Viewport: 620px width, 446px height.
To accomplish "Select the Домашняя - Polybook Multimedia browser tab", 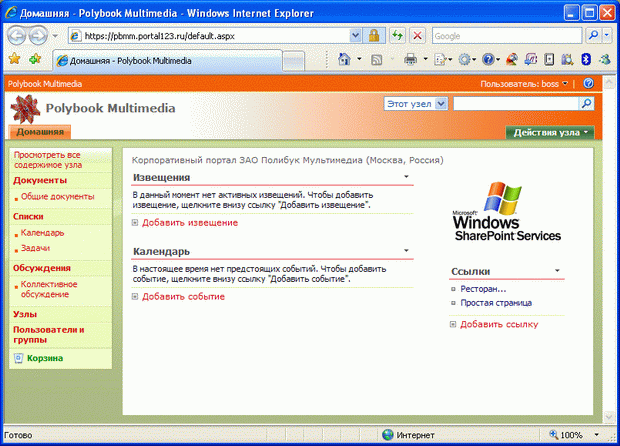I will click(x=167, y=61).
